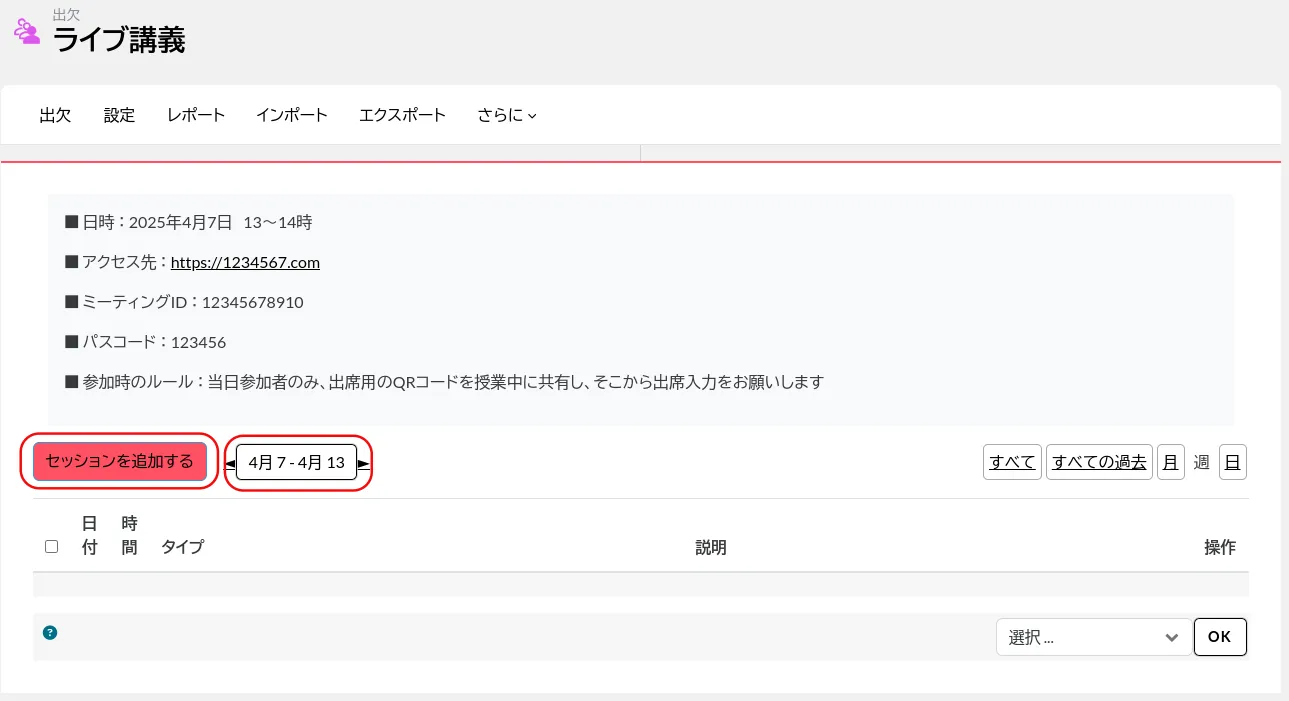
Task: Click the セッションを追加する button
Action: tap(119, 461)
